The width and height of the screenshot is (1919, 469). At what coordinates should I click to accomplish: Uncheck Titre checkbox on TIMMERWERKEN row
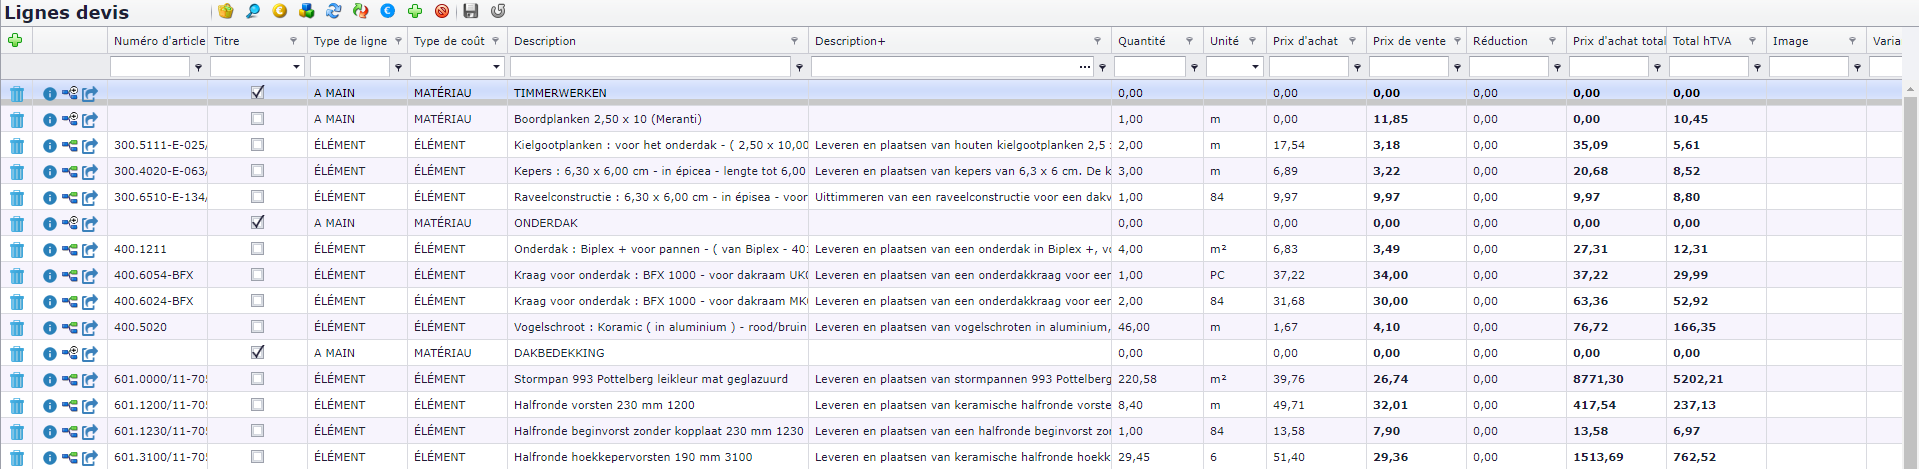click(x=257, y=92)
